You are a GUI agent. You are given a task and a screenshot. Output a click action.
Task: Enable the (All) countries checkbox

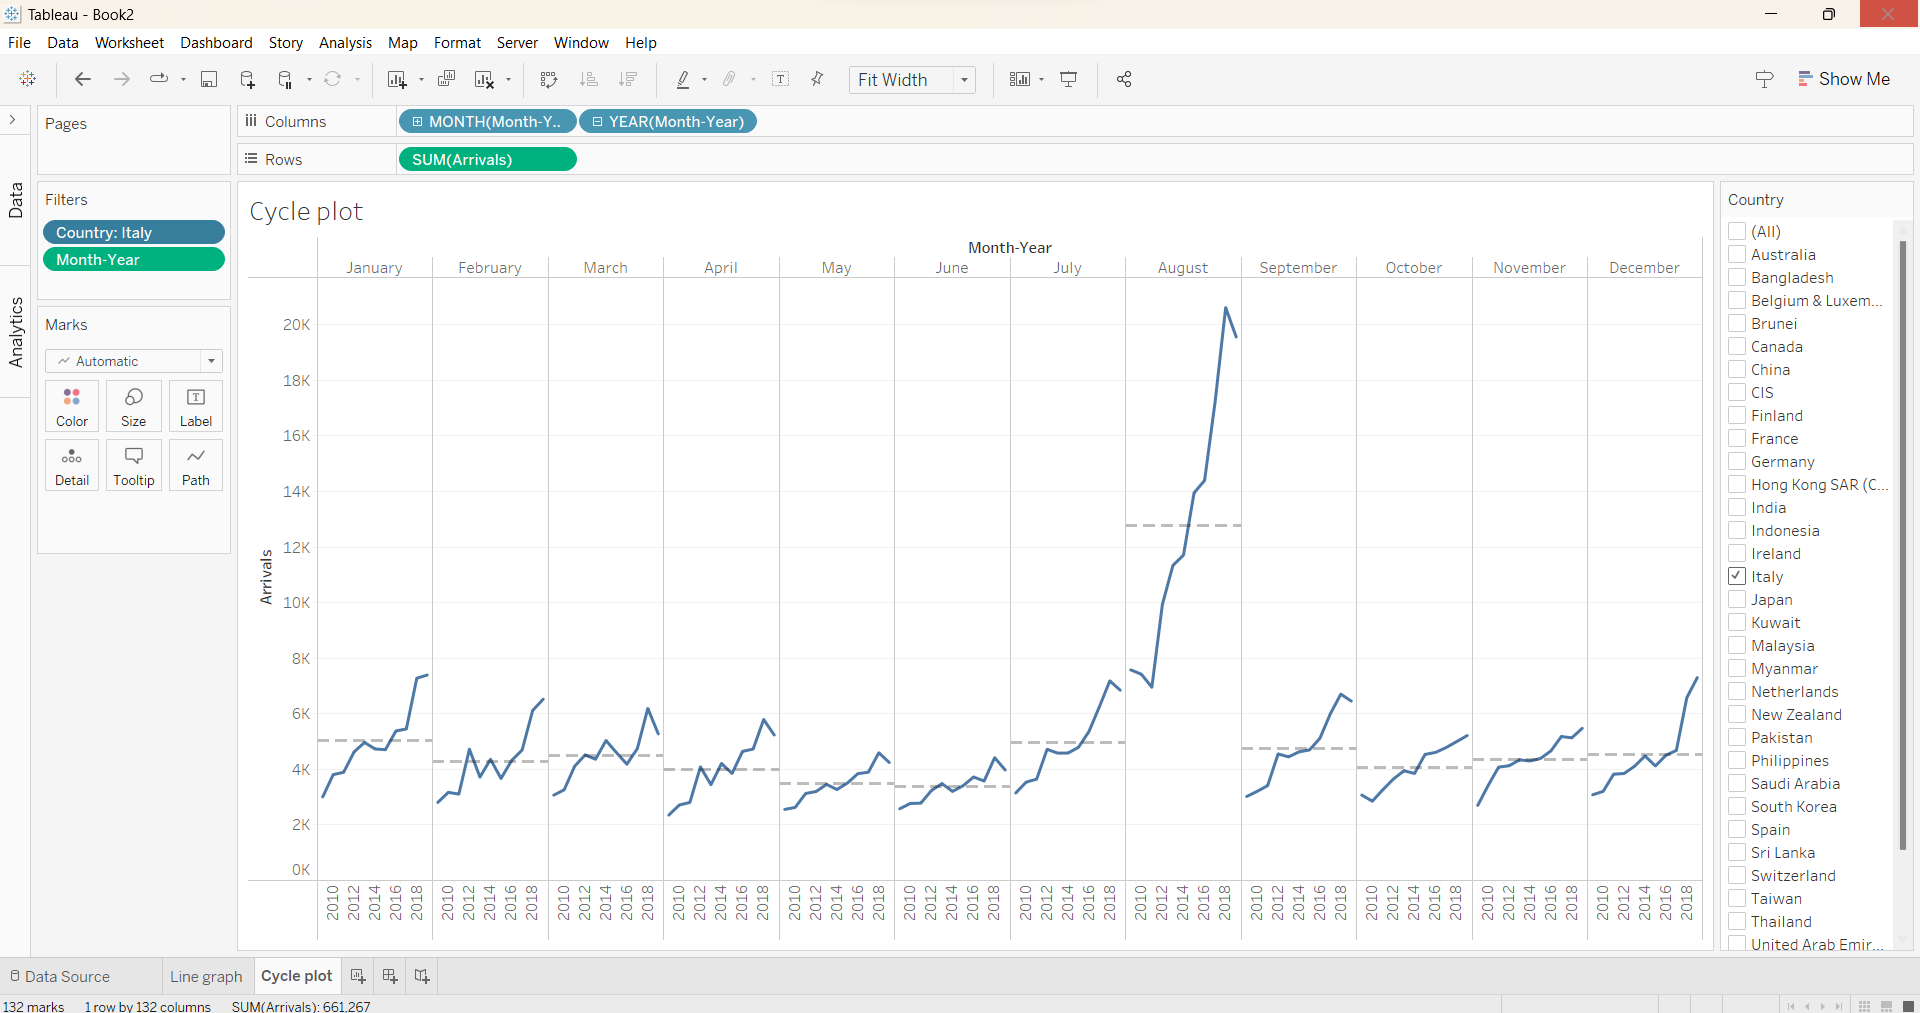pyautogui.click(x=1737, y=231)
